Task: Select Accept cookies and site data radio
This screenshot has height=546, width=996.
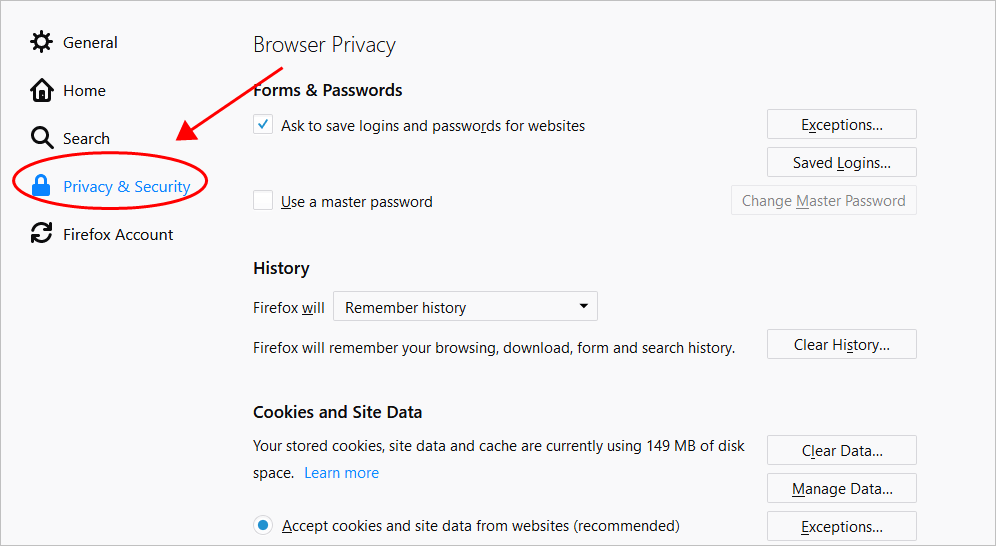Action: point(263,526)
